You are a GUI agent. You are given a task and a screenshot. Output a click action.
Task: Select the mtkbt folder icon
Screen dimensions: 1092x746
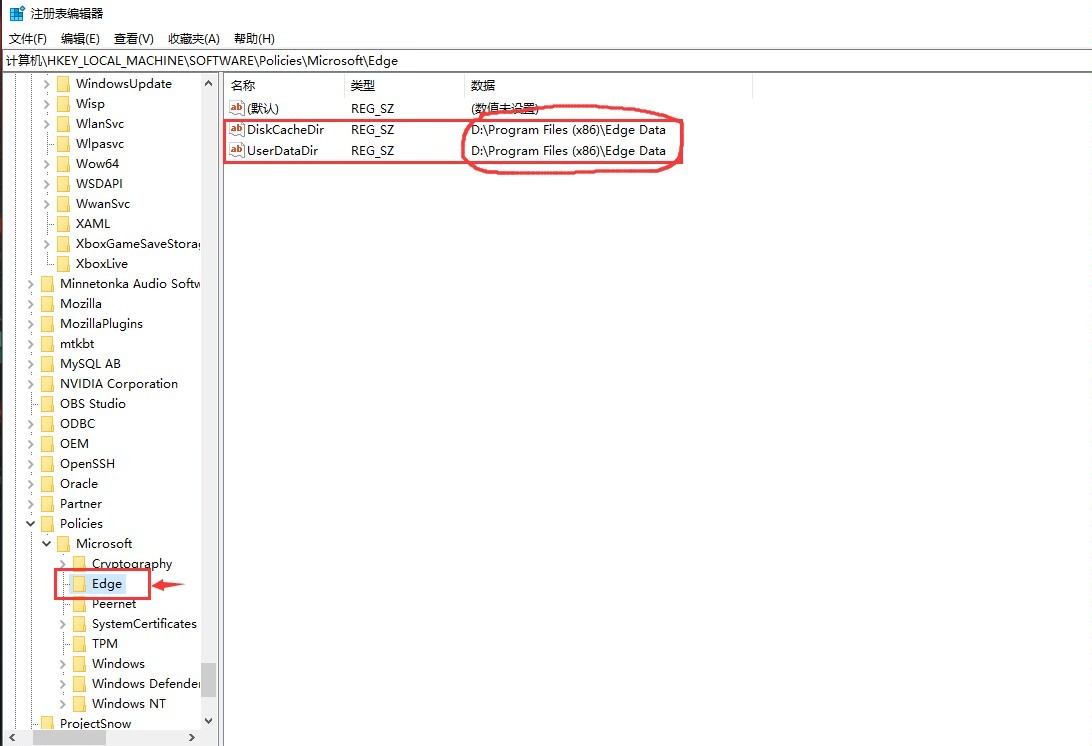pyautogui.click(x=47, y=344)
